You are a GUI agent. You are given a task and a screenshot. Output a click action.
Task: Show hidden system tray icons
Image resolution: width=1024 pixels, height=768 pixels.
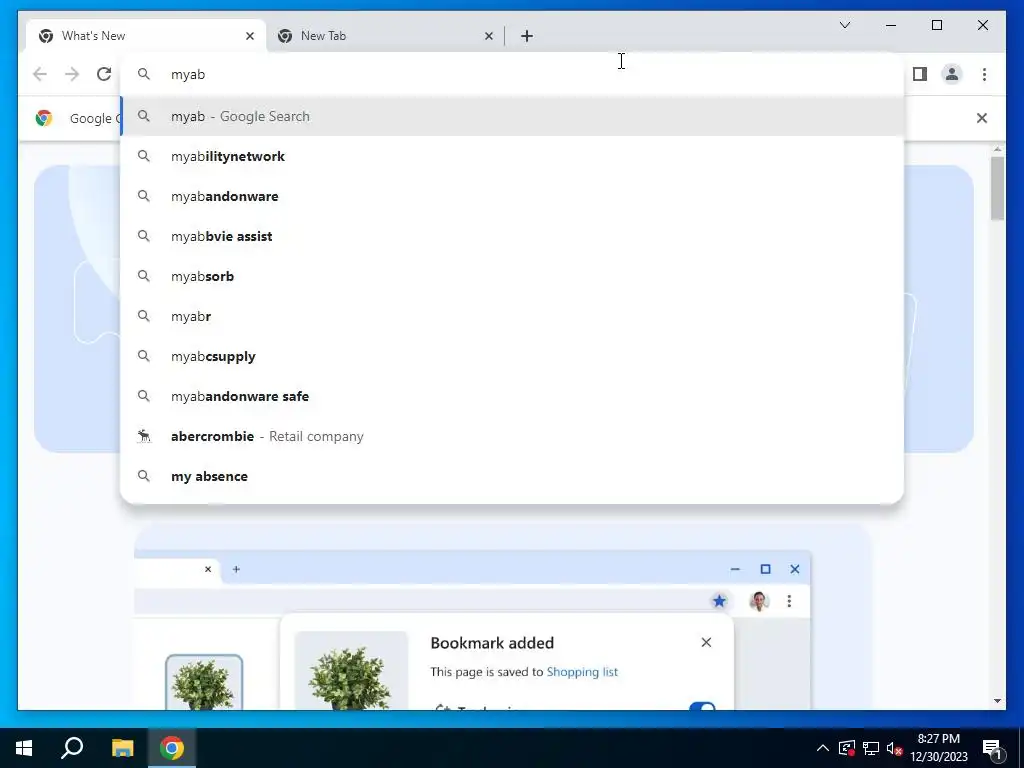coord(823,748)
